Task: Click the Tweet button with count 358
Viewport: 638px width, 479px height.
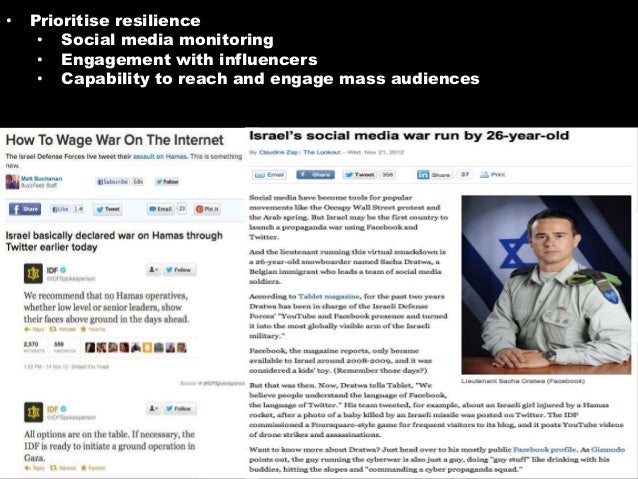Action: 360,175
